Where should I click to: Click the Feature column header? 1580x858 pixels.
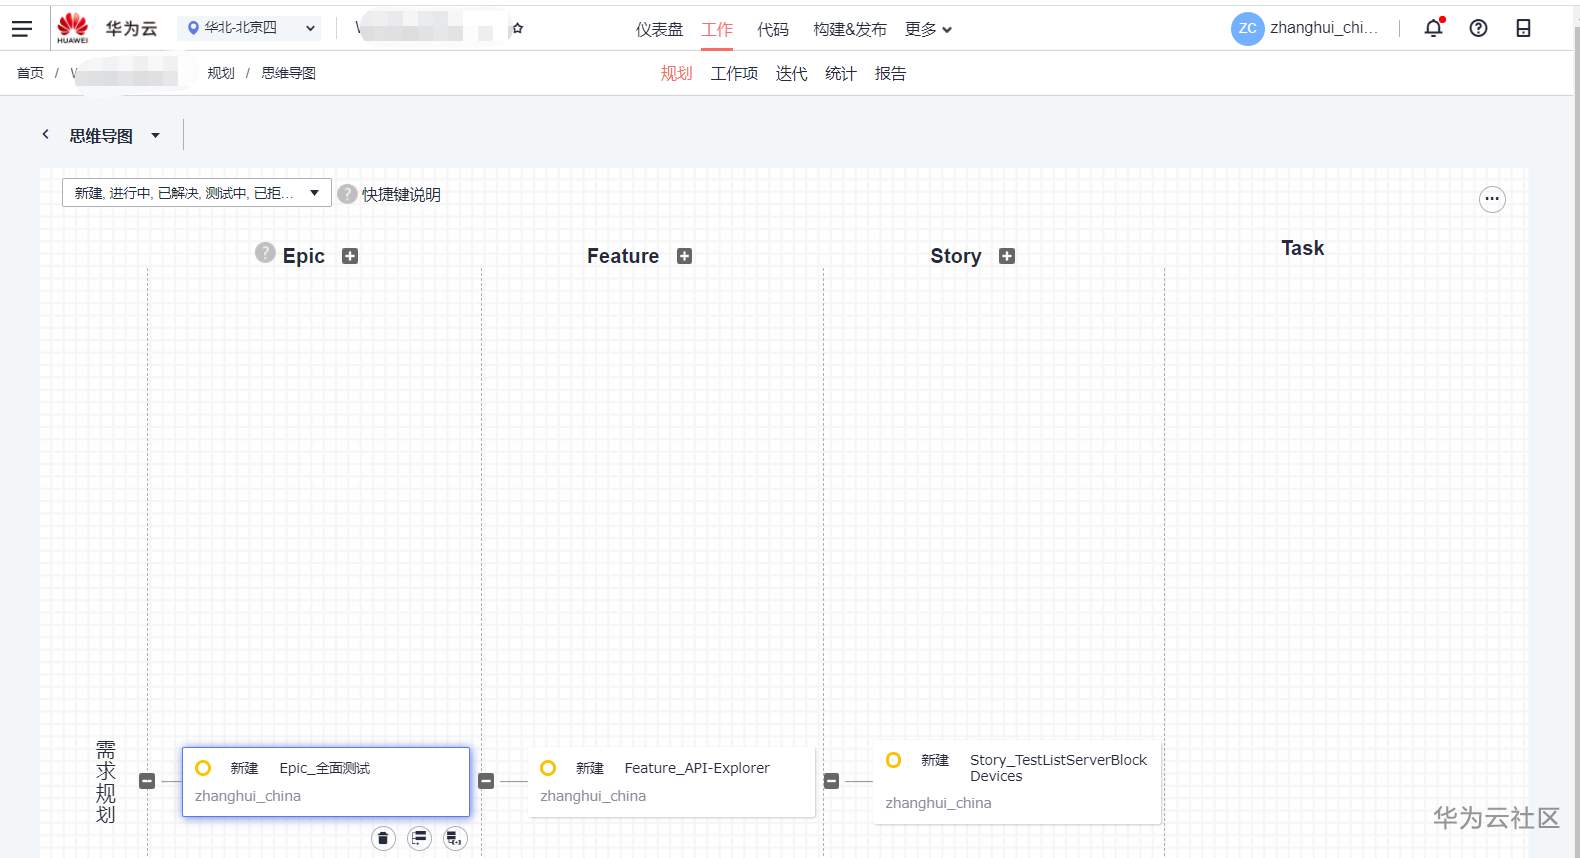pyautogui.click(x=623, y=256)
